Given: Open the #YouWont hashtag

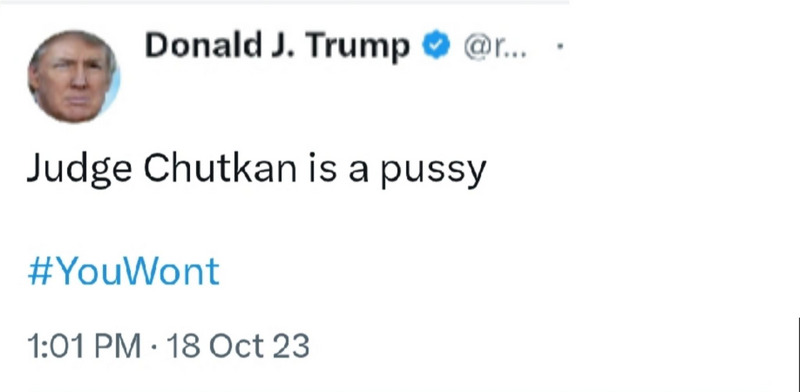Looking at the screenshot, I should (x=123, y=272).
